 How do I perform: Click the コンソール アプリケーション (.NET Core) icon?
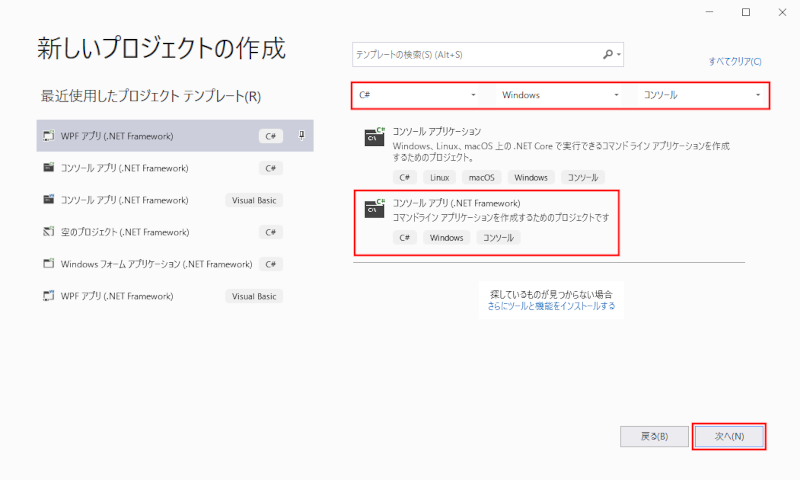[x=375, y=137]
